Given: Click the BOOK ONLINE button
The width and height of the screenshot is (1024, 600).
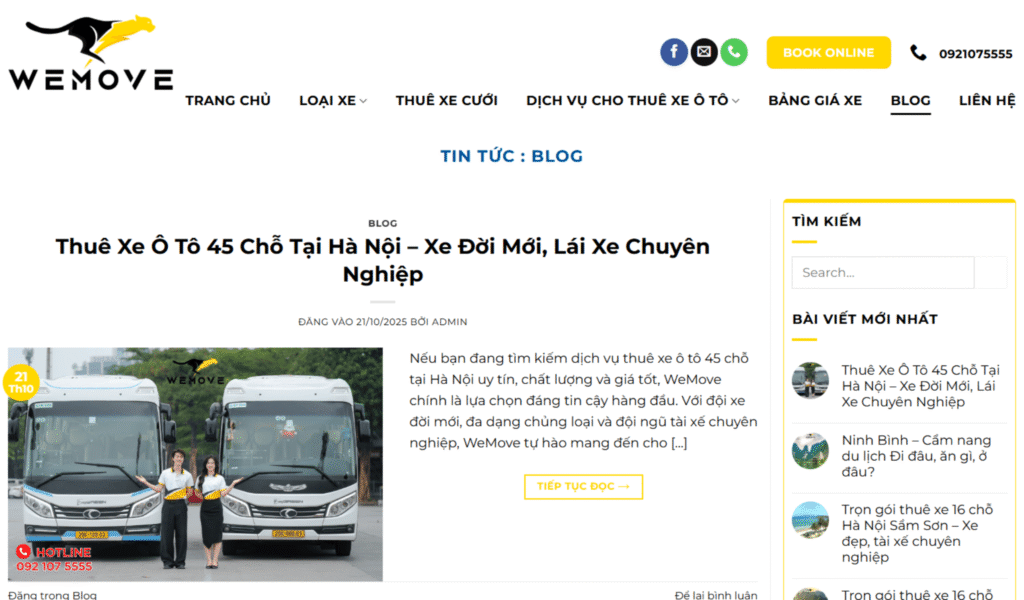Looking at the screenshot, I should click(x=829, y=53).
